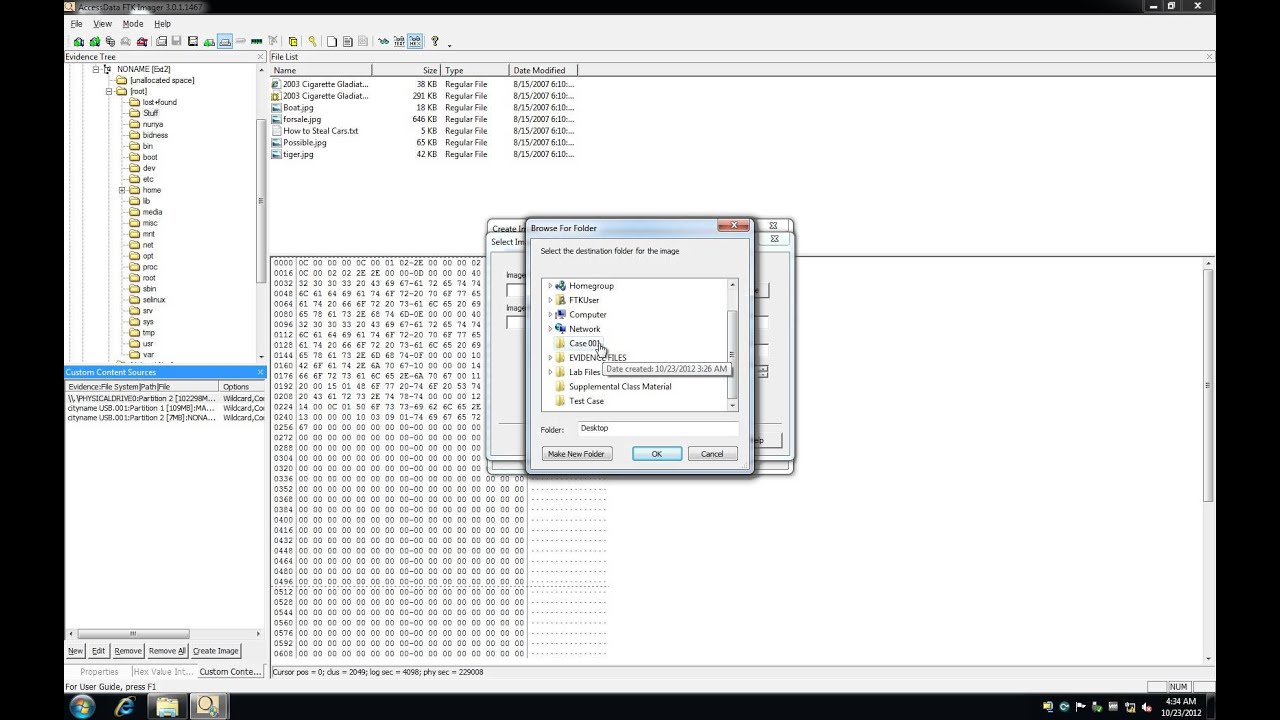Switch viewer to TEXT mode icon

[x=399, y=42]
